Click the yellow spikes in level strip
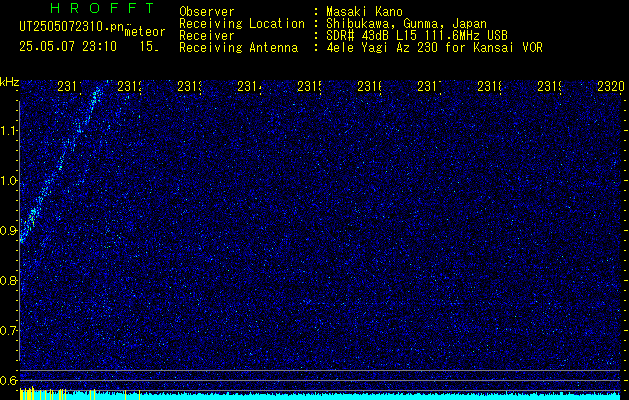The width and height of the screenshot is (629, 400). pos(43,394)
